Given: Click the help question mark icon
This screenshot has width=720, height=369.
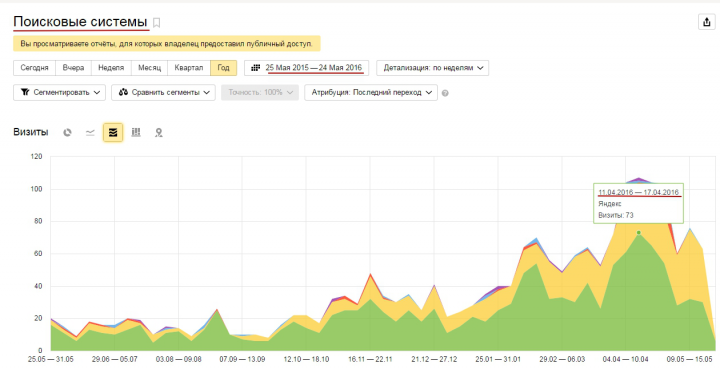Looking at the screenshot, I should [x=445, y=93].
